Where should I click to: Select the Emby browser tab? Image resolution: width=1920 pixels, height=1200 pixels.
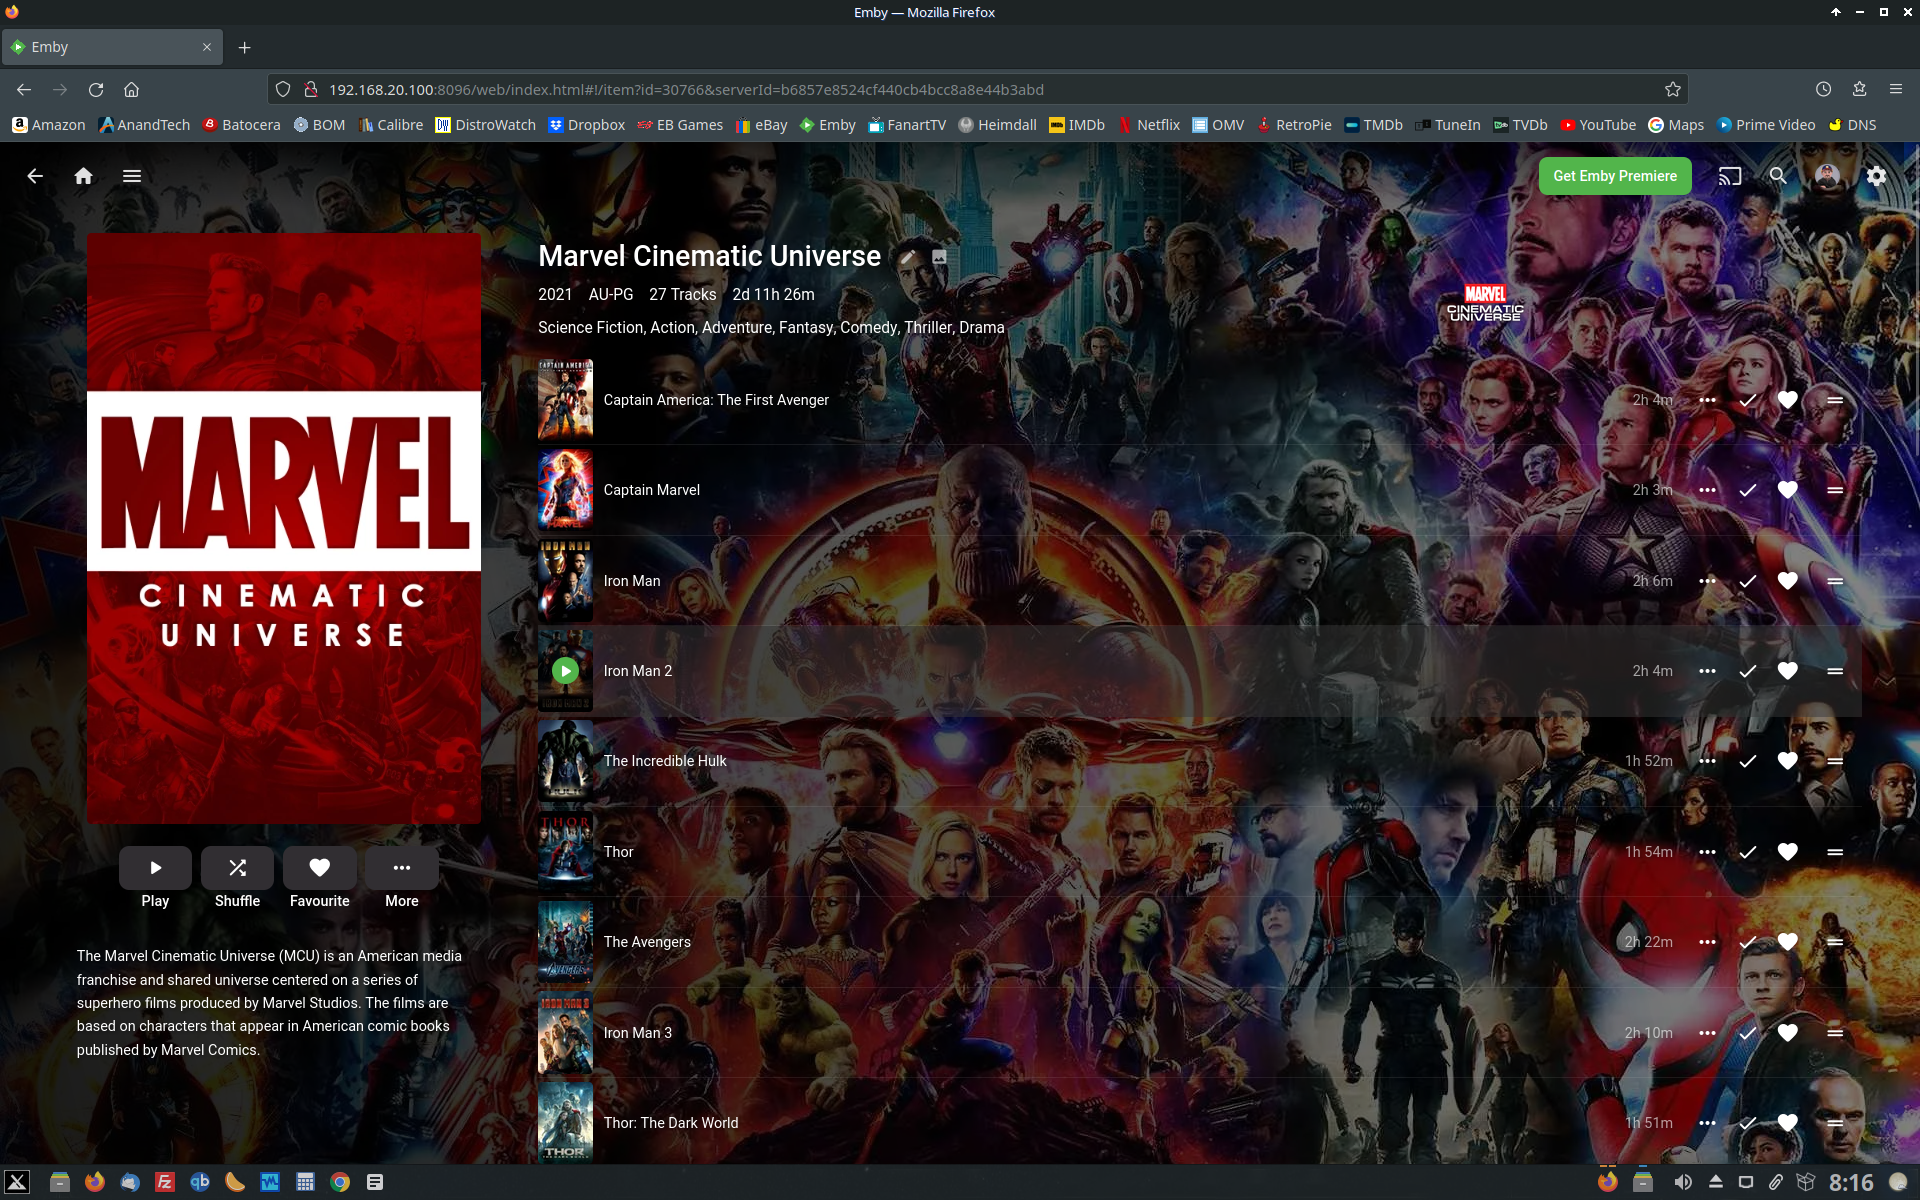pyautogui.click(x=110, y=47)
